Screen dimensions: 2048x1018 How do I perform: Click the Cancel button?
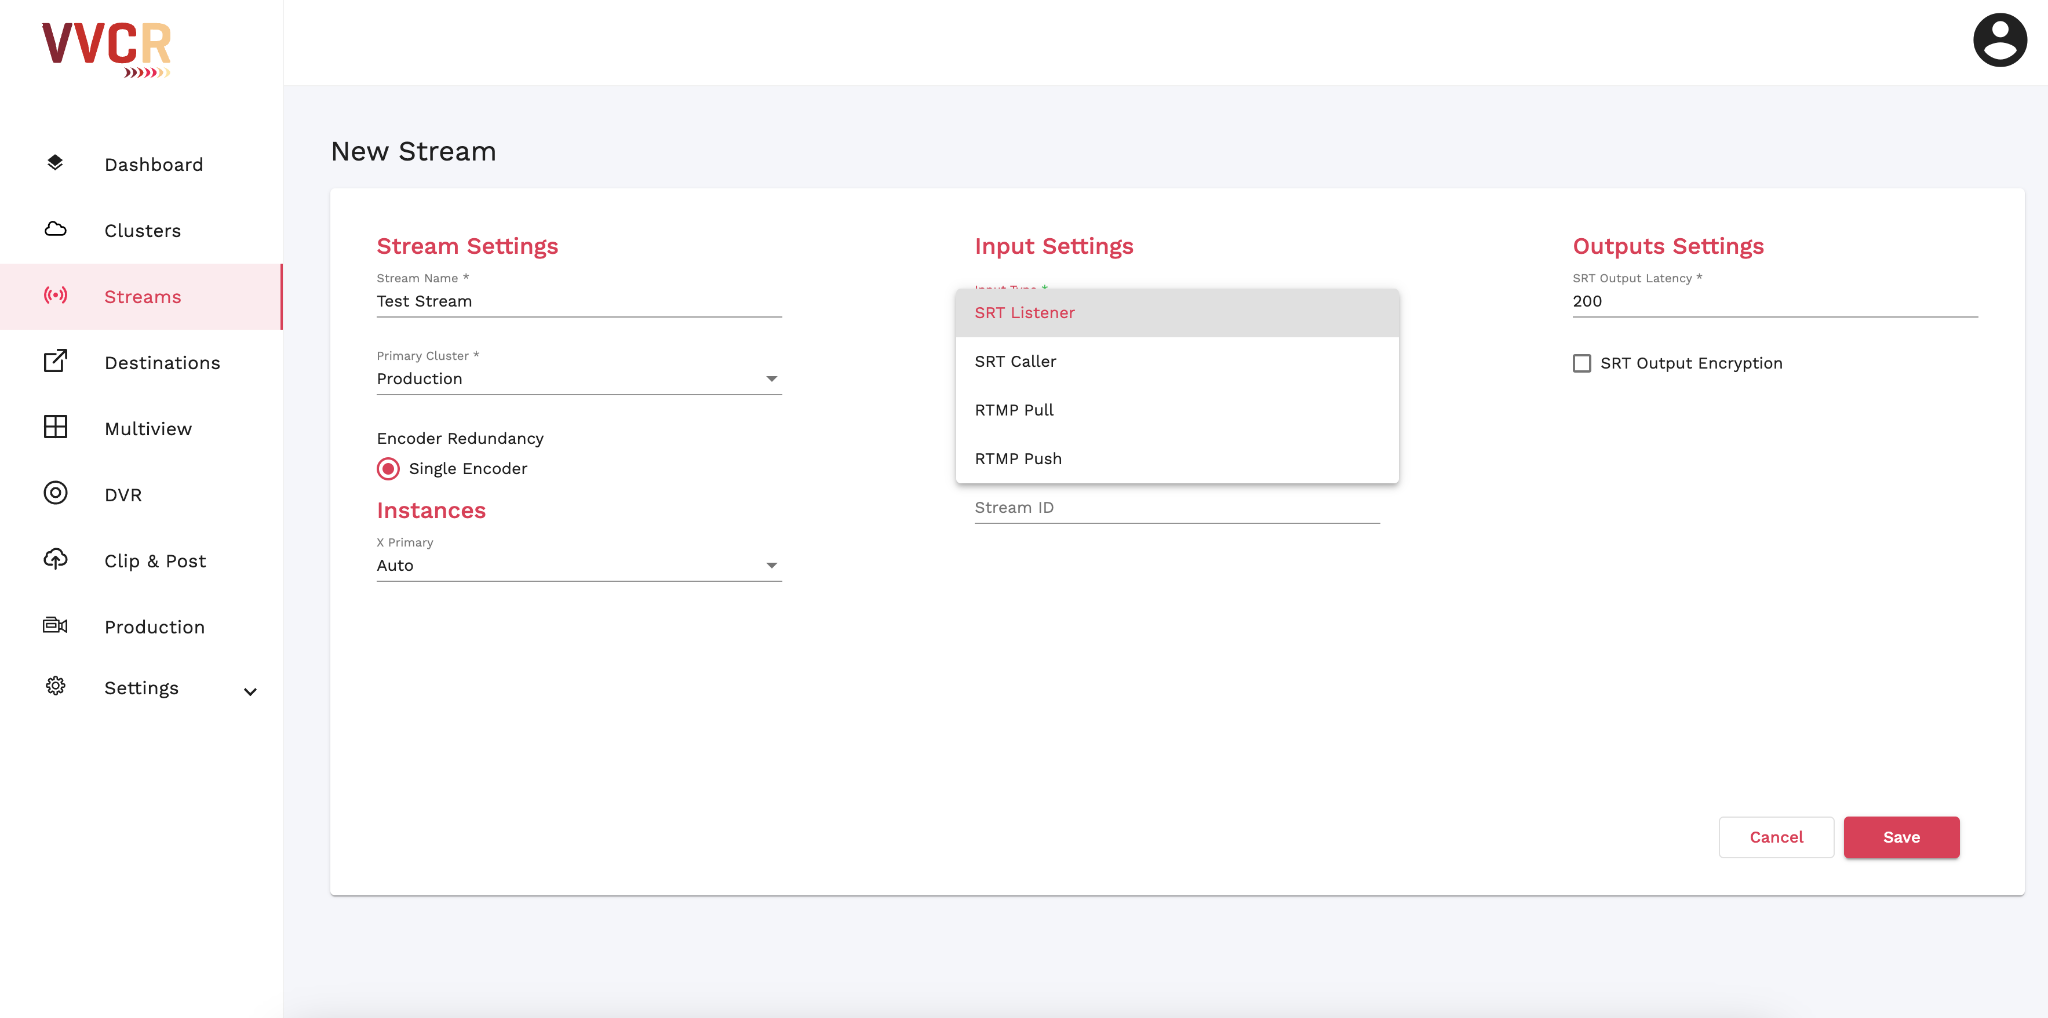click(x=1776, y=837)
